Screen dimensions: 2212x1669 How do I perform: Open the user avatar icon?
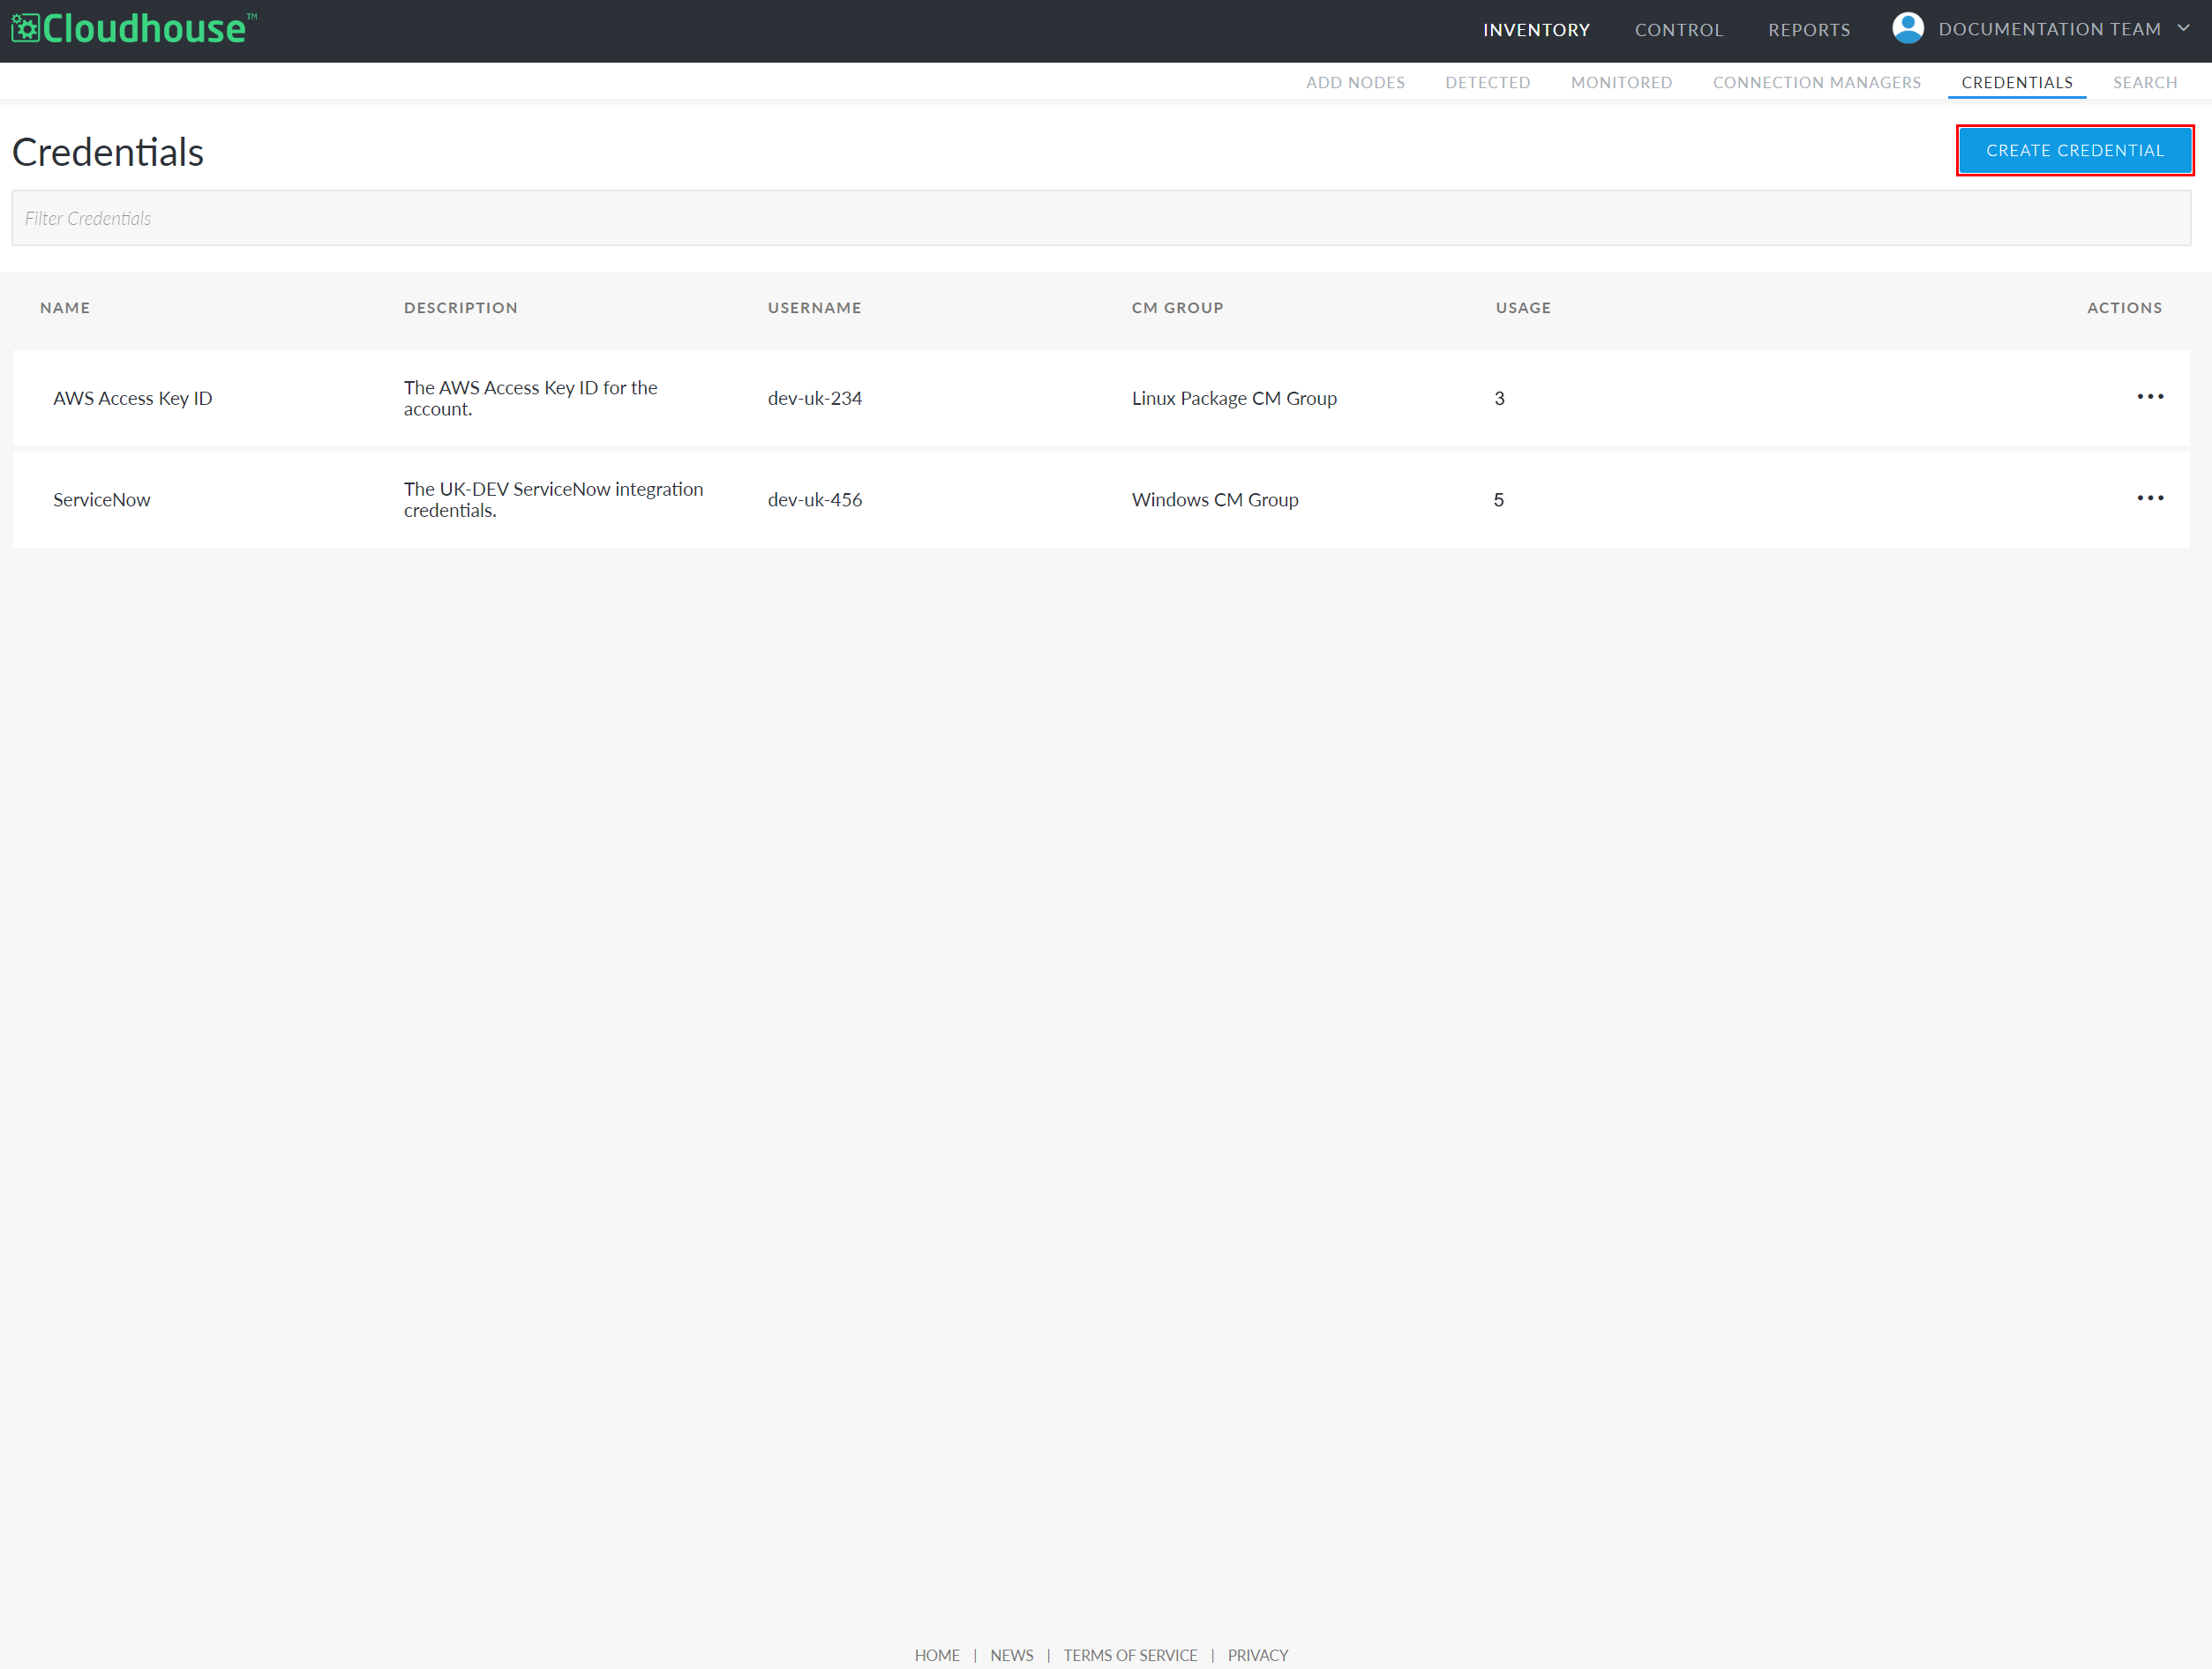(1907, 28)
